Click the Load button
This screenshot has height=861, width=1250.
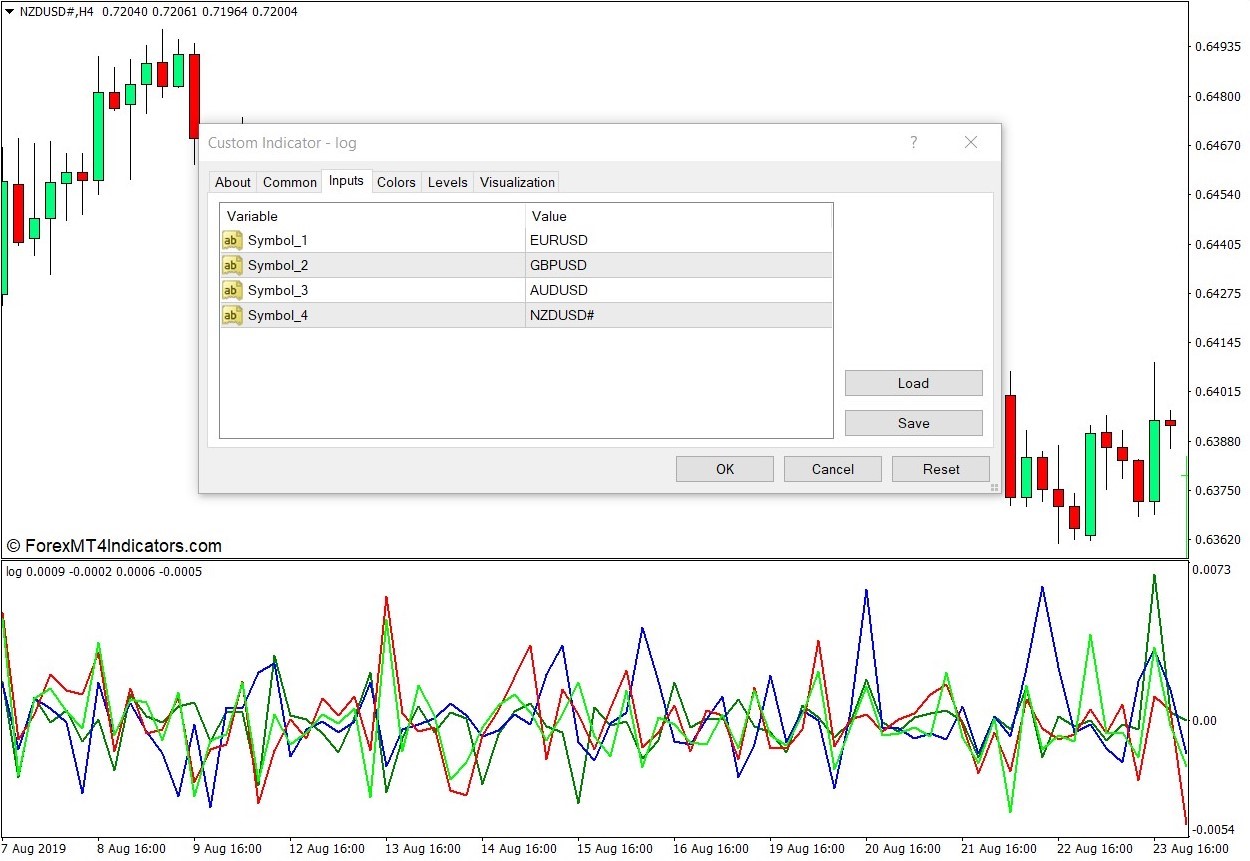click(914, 383)
